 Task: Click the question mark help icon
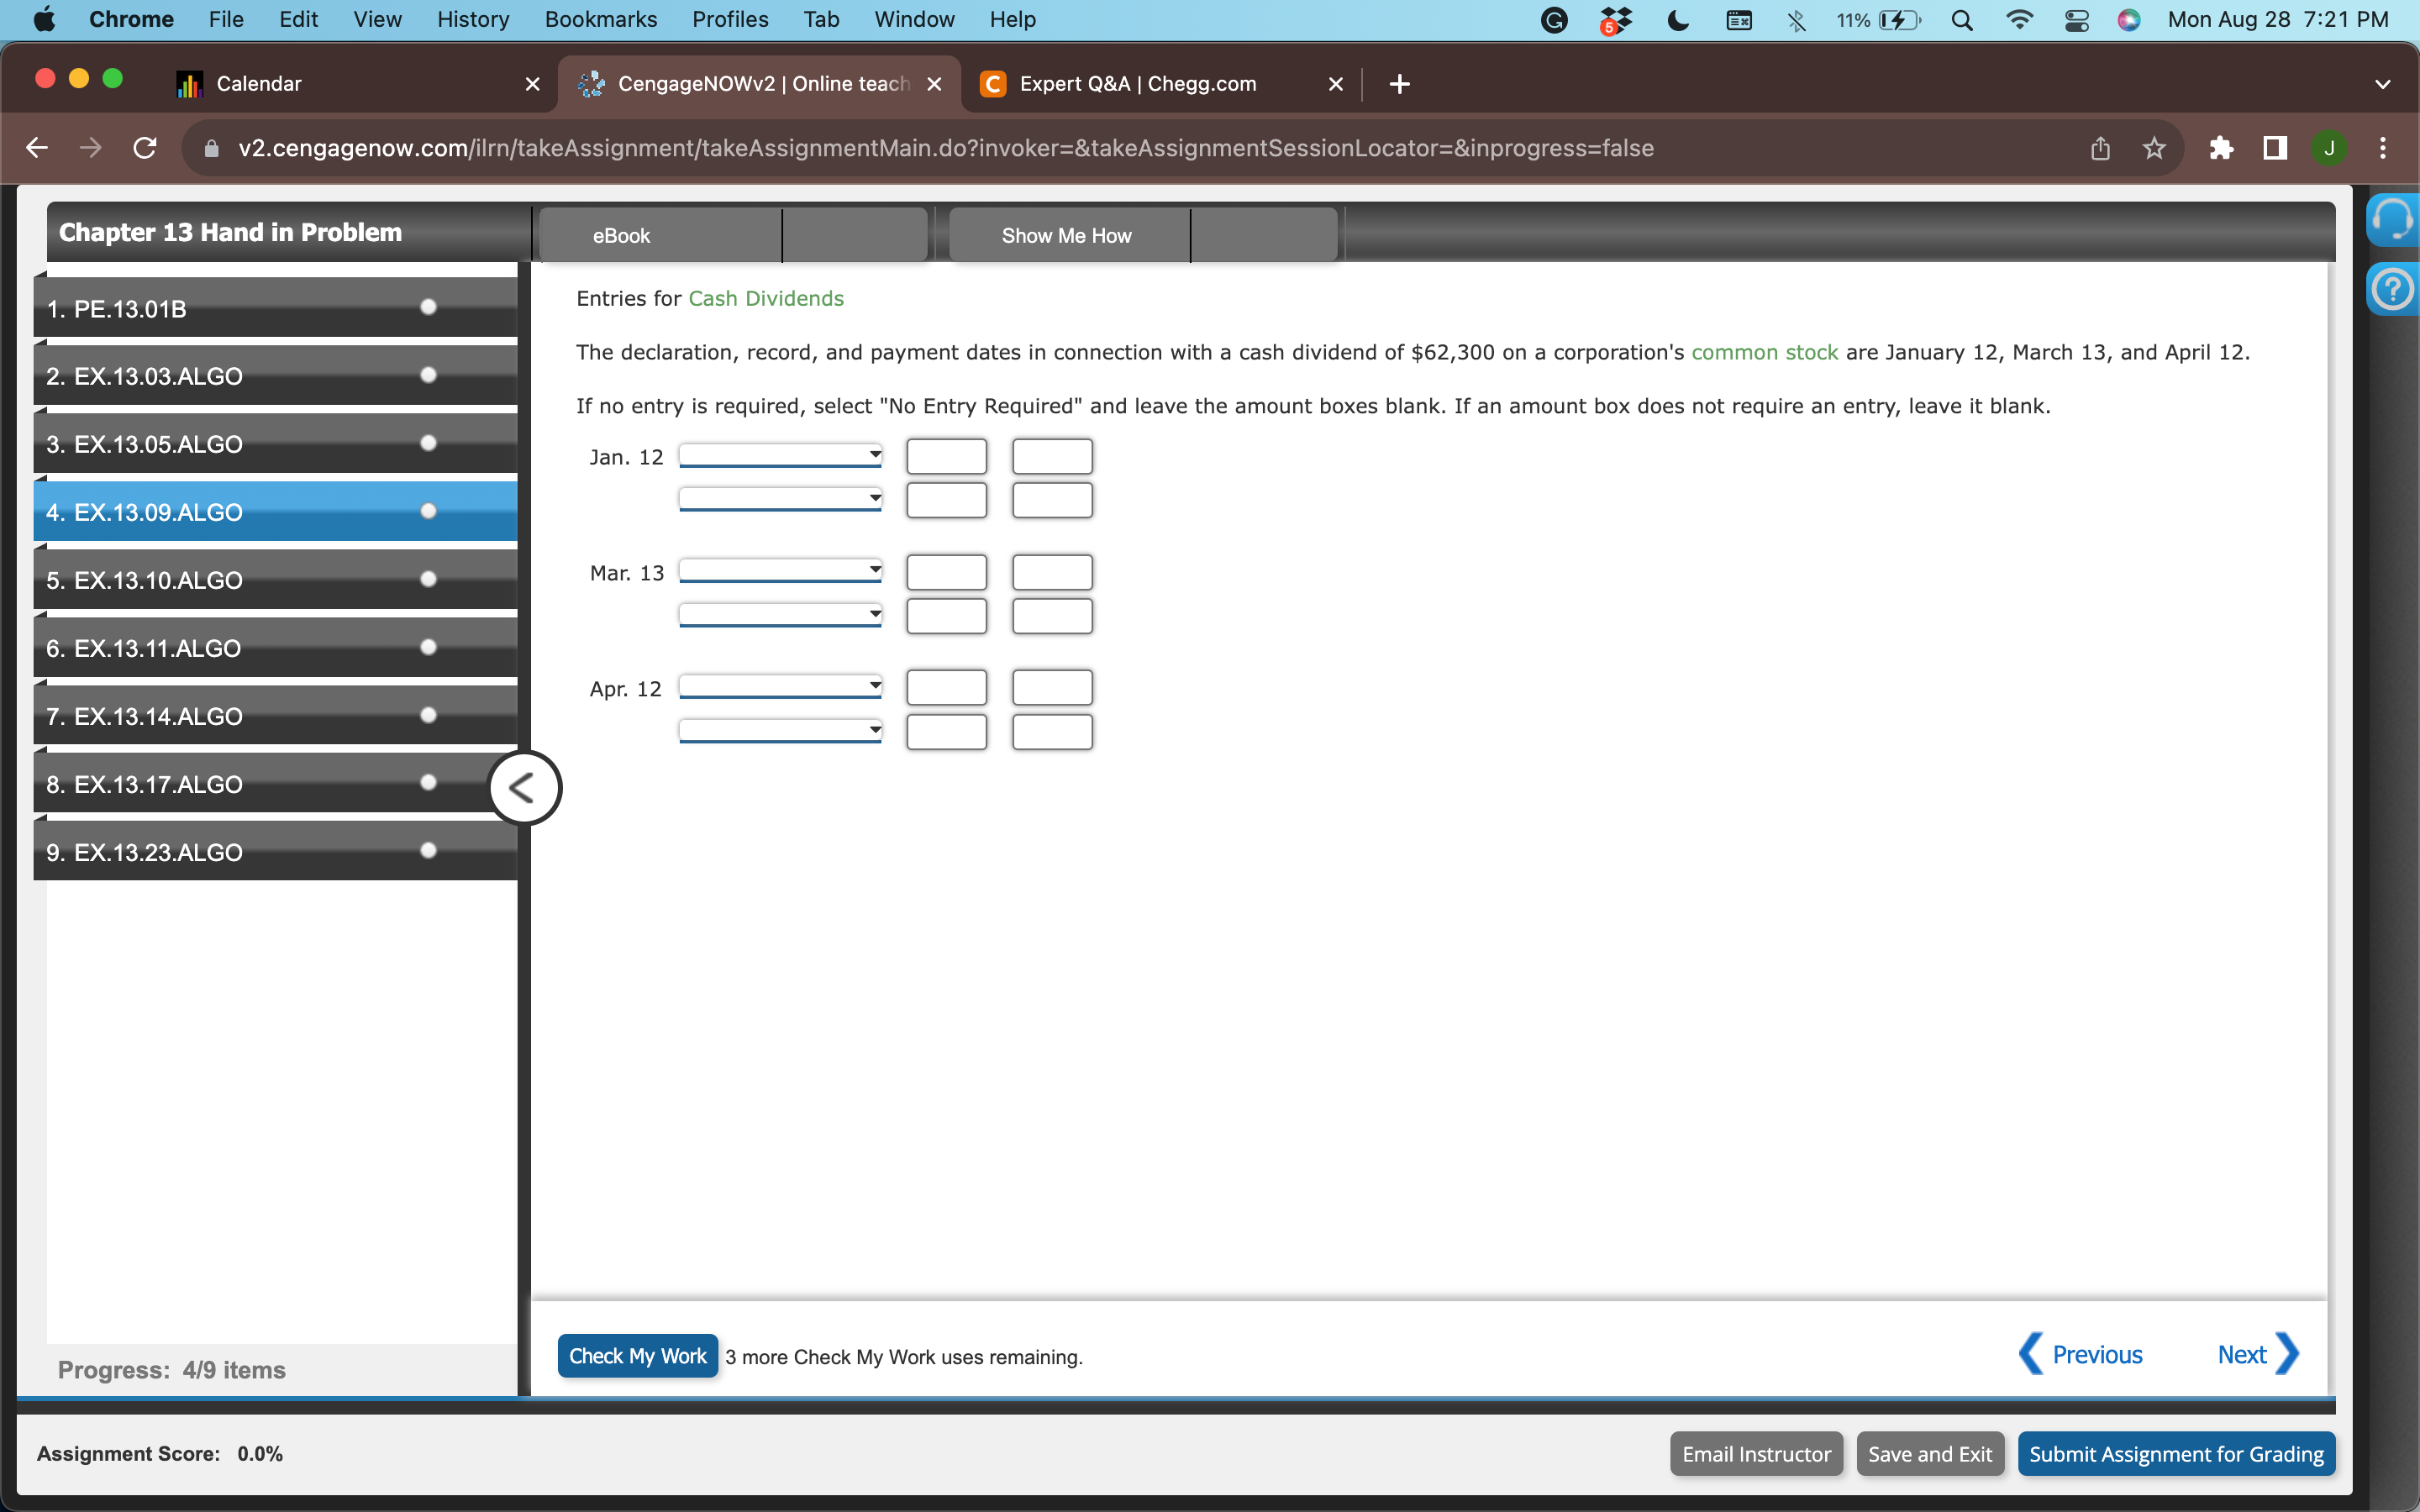tap(2392, 290)
